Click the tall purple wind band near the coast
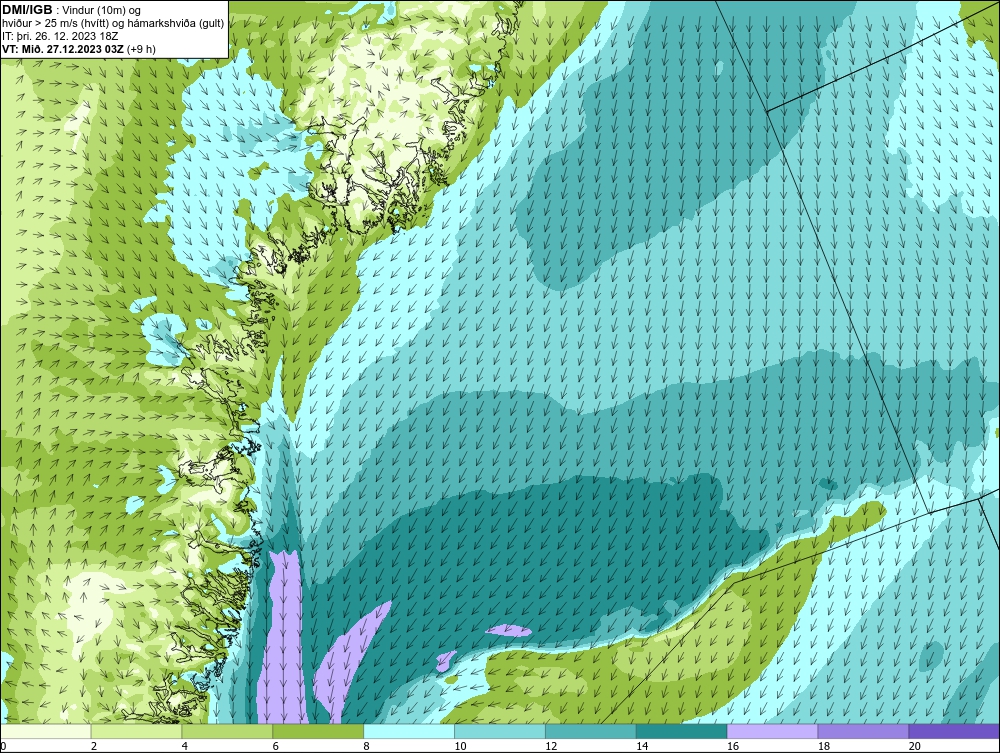The width and height of the screenshot is (1000, 753). point(282,638)
